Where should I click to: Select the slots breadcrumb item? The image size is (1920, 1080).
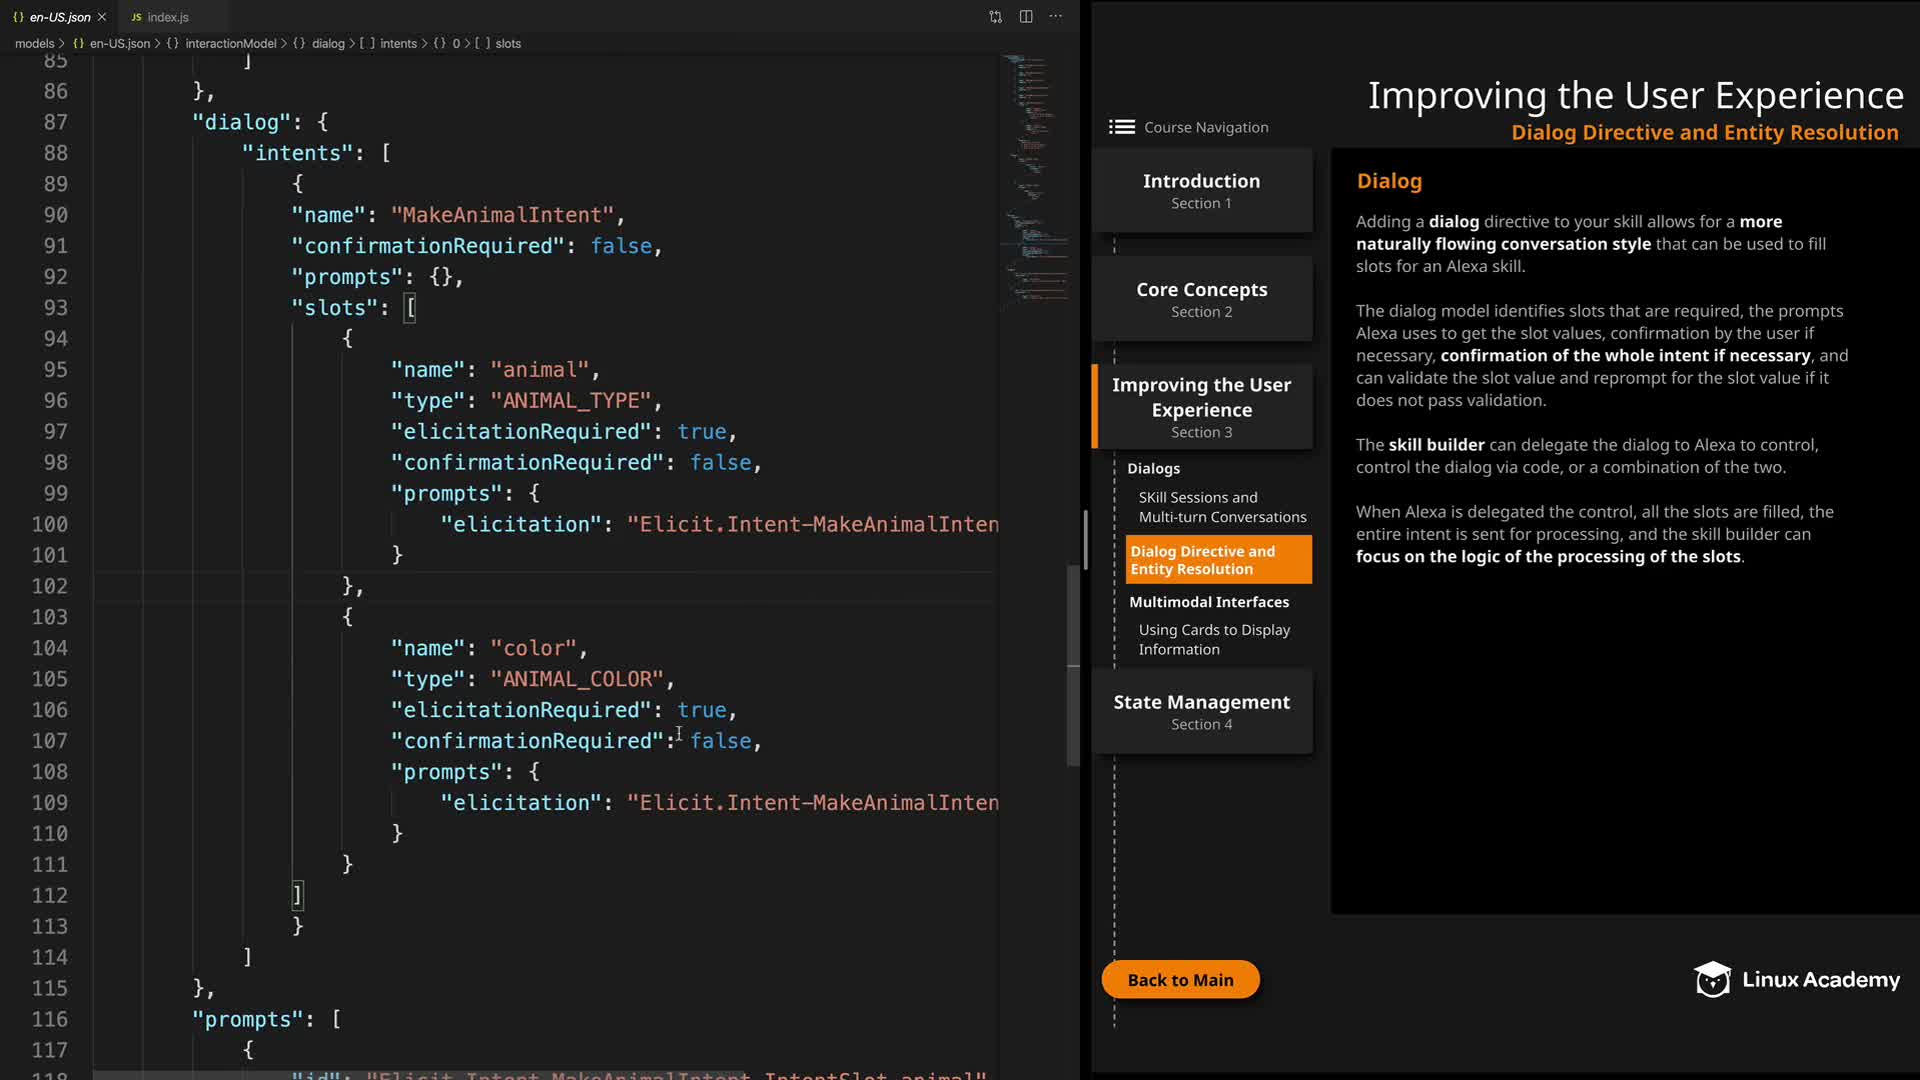pos(508,44)
